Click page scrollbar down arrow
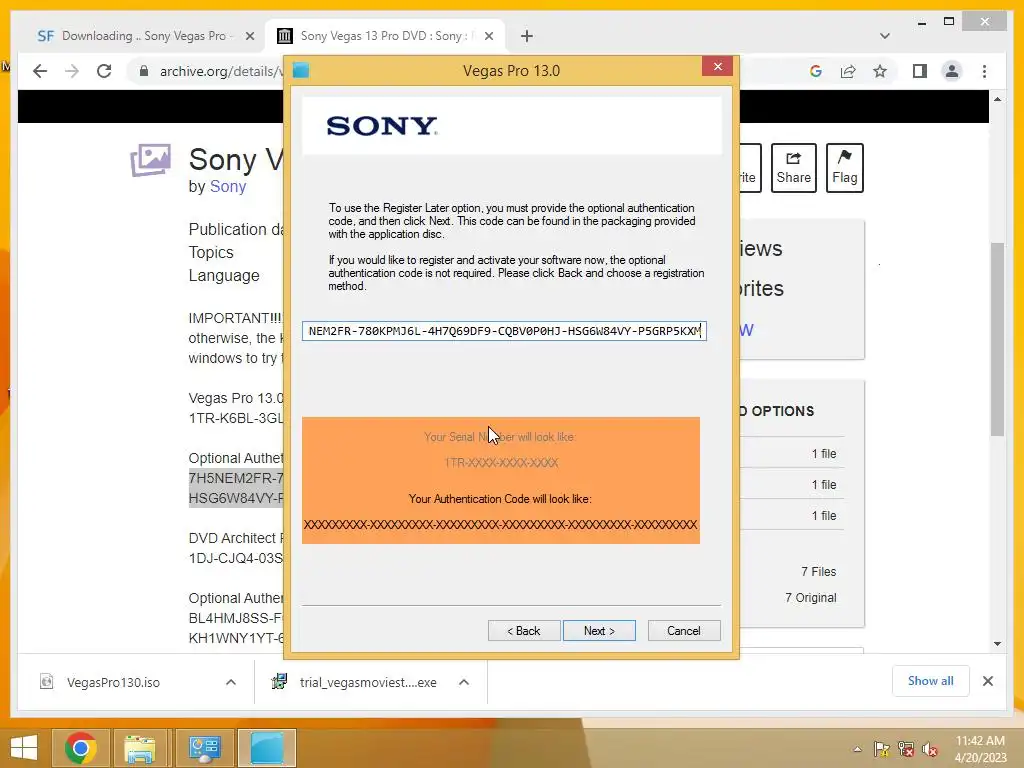The image size is (1024, 768). click(997, 644)
